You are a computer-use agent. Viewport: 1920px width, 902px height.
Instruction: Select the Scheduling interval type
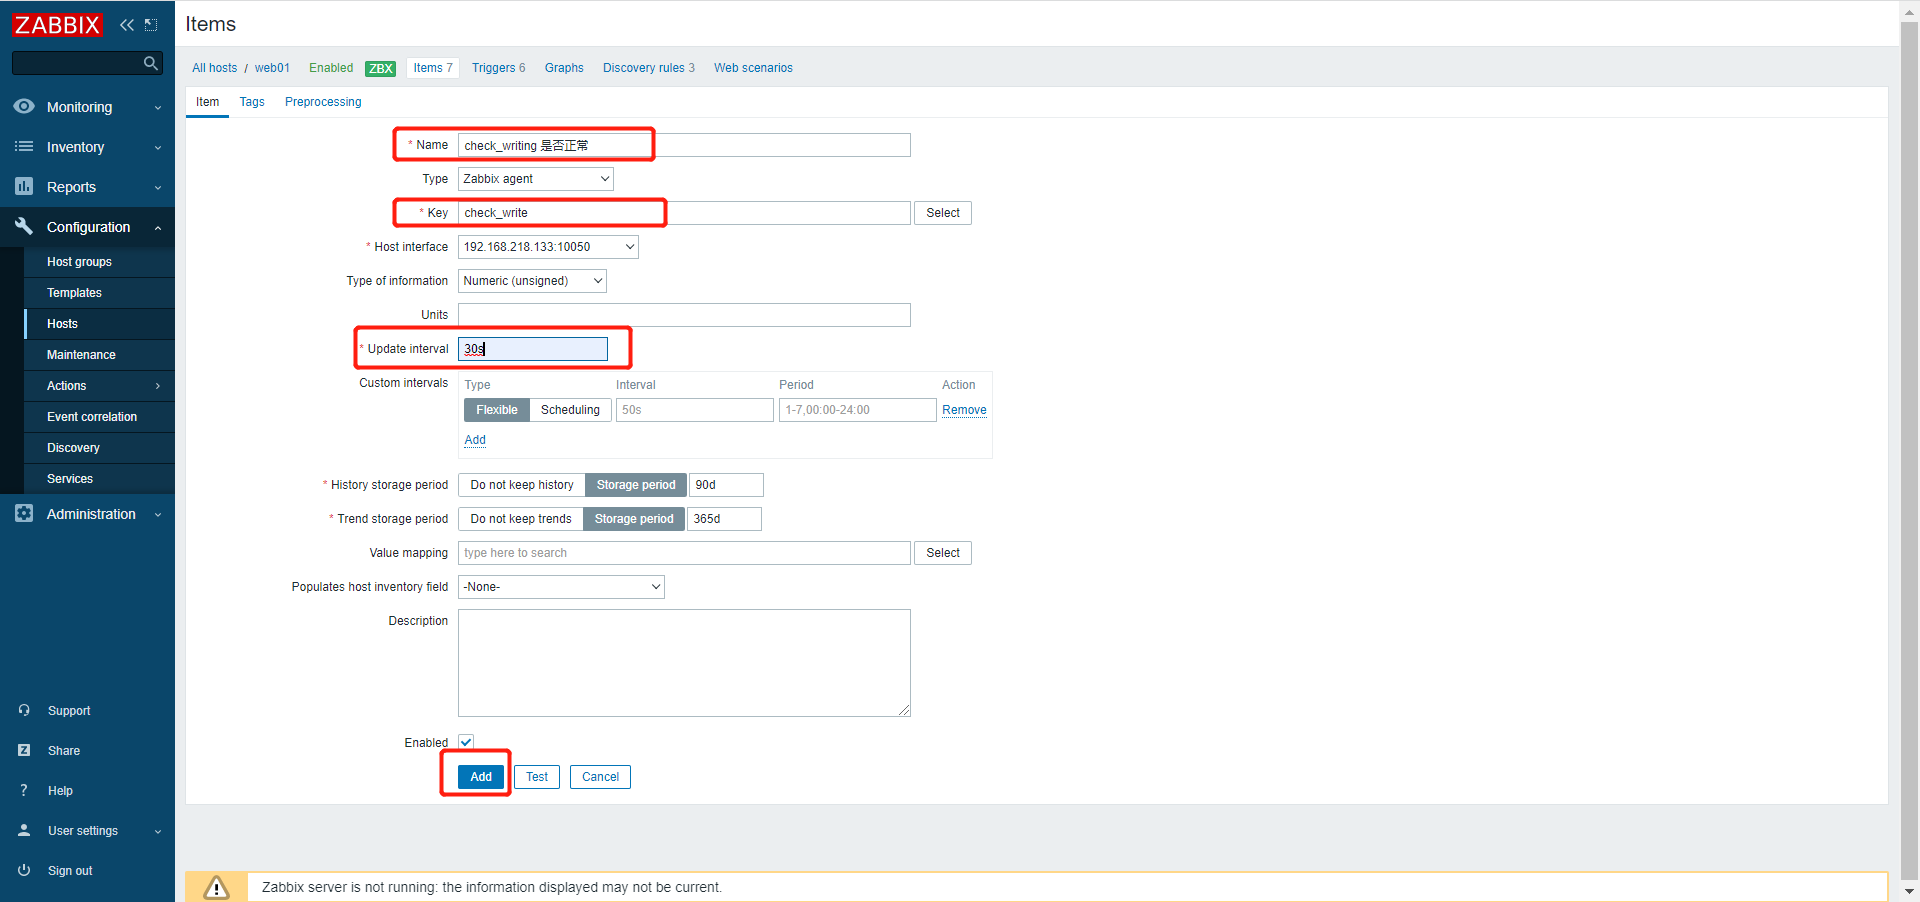pos(570,410)
